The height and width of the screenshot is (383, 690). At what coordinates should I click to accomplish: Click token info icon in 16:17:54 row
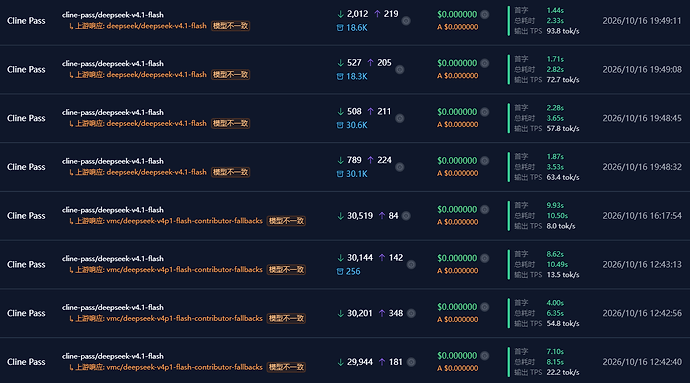click(406, 216)
